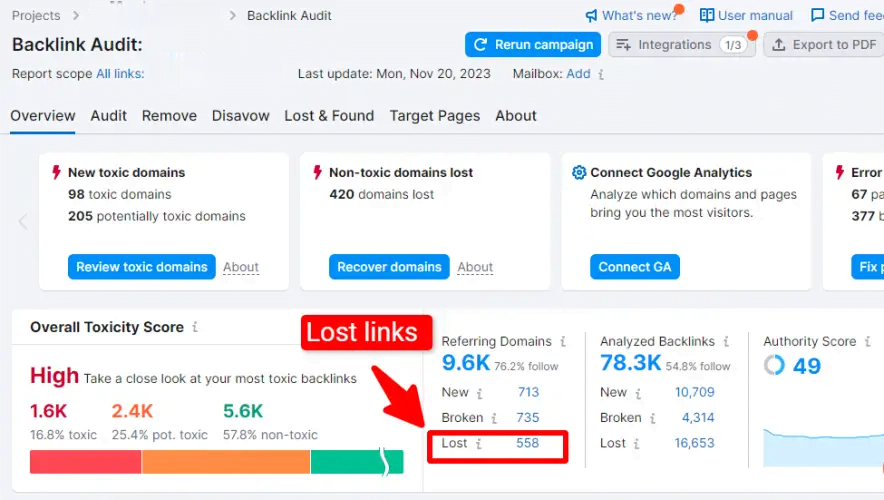Switch to the Remove tab

click(x=169, y=116)
